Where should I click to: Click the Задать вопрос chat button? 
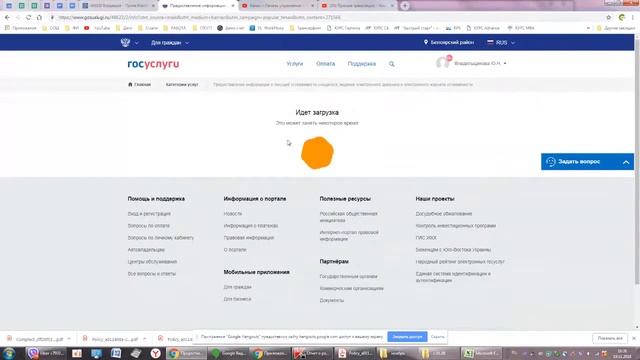click(587, 162)
